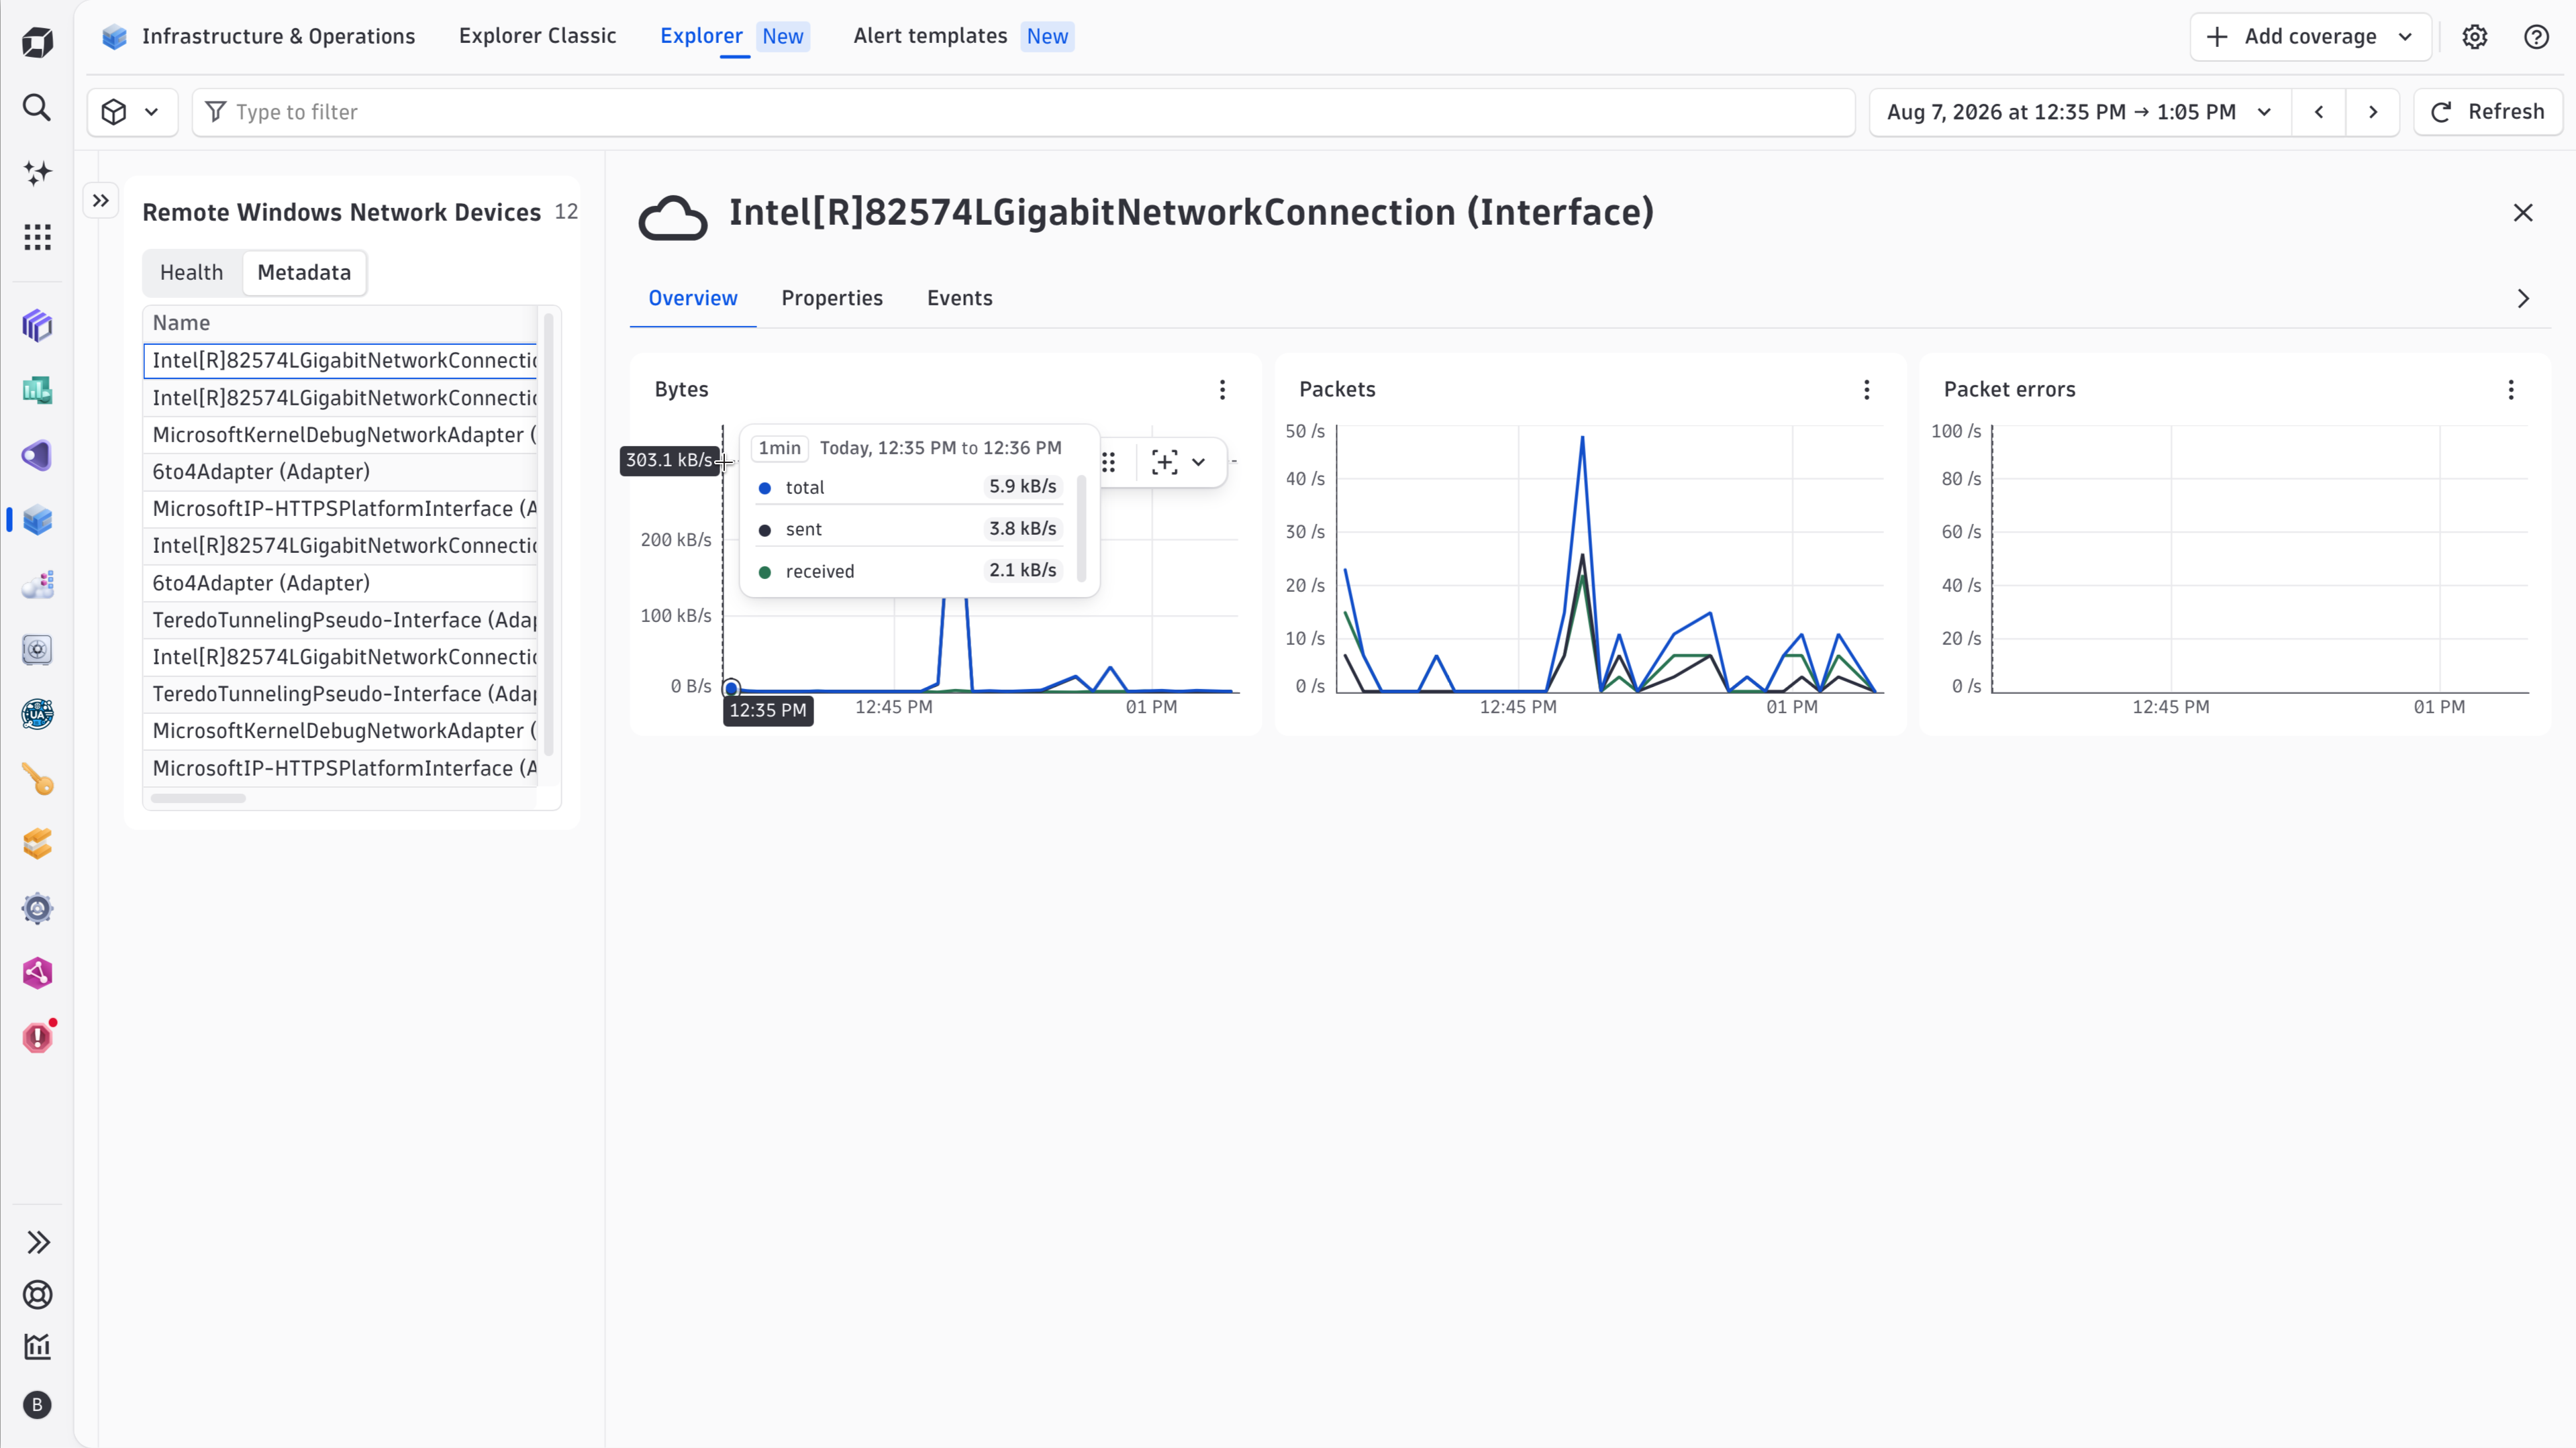
Task: Select the first 6to4Adapter (Adapter) row
Action: coord(340,471)
